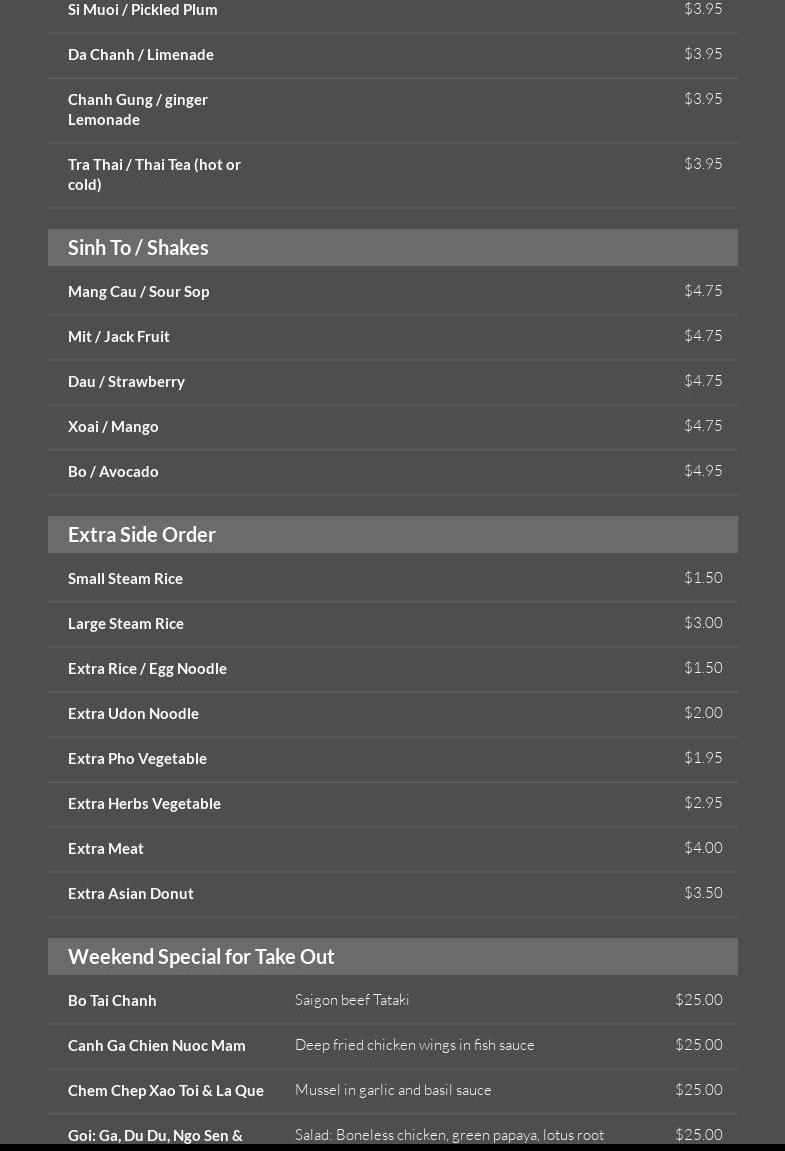Select the Xoai / Mango shake item
Viewport: 785px width, 1151px height.
(113, 427)
